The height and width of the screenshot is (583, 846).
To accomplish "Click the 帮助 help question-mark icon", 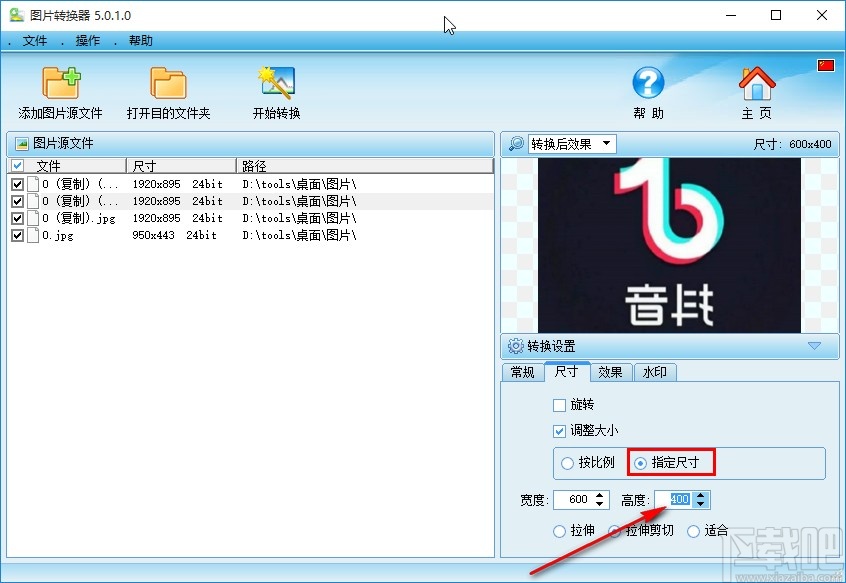I will click(x=648, y=83).
